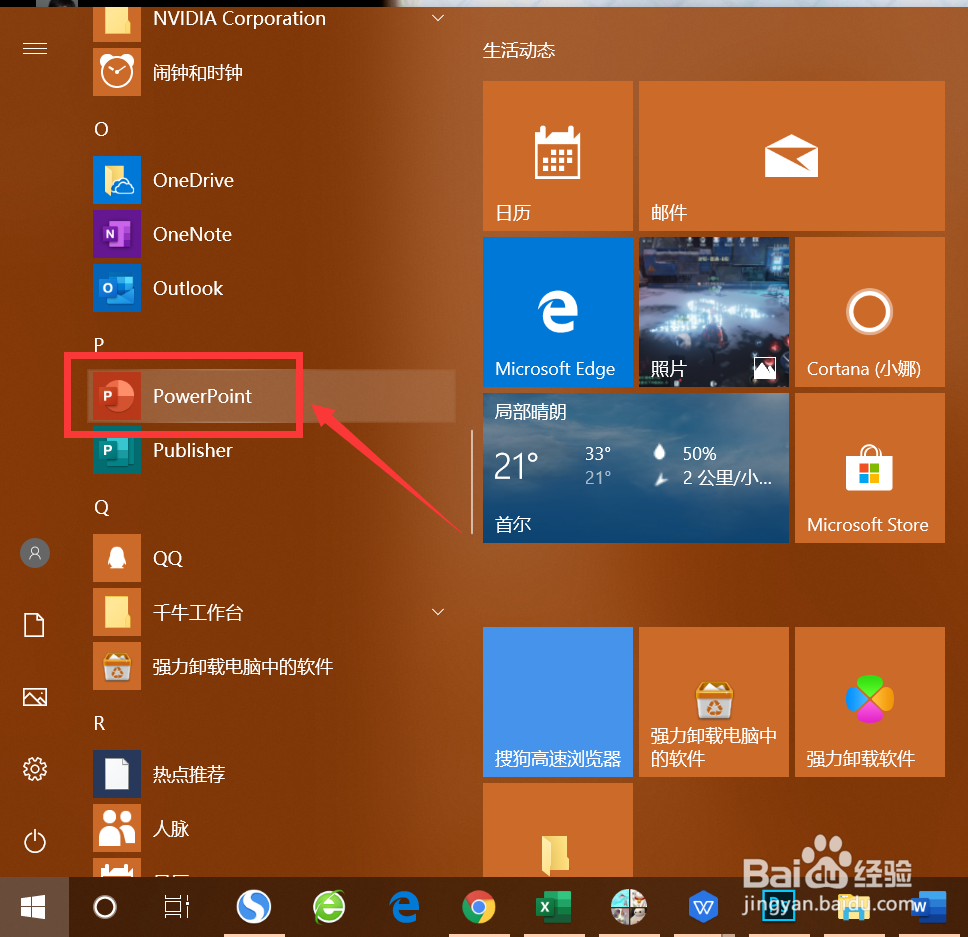Click the letter R section header
The width and height of the screenshot is (968, 937).
click(99, 723)
